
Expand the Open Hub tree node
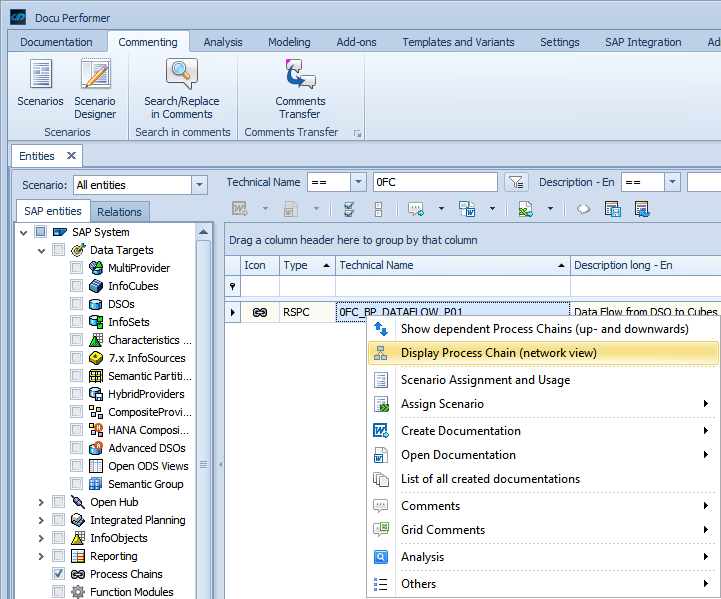(x=41, y=502)
